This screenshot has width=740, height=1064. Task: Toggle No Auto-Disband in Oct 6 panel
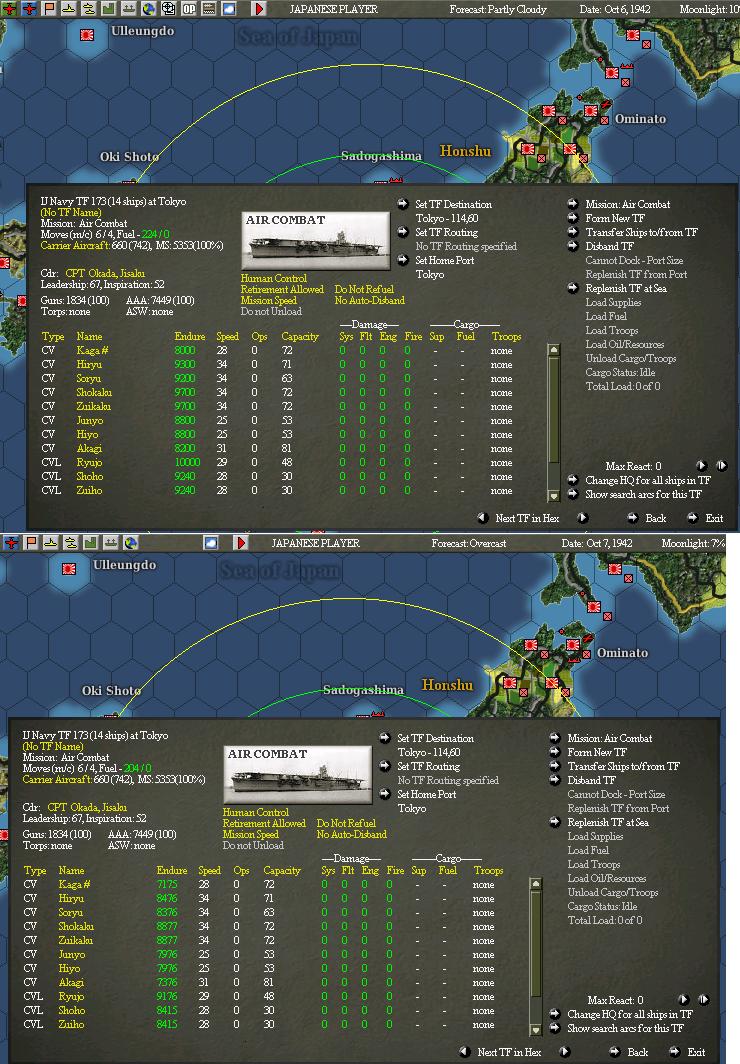coord(370,300)
